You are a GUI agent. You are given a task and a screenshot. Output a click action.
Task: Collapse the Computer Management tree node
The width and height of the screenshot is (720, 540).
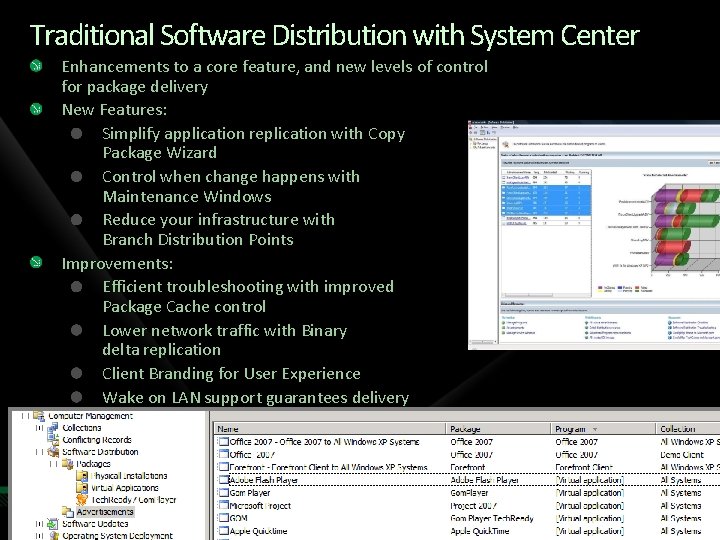coord(25,416)
